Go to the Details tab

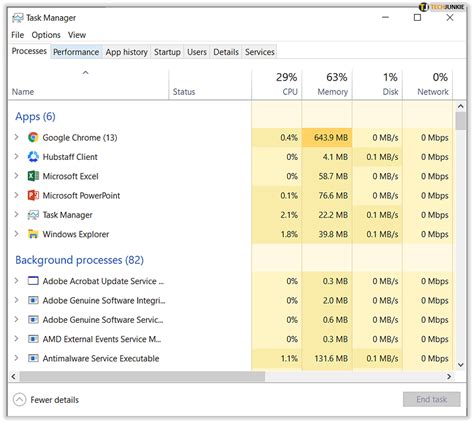226,52
